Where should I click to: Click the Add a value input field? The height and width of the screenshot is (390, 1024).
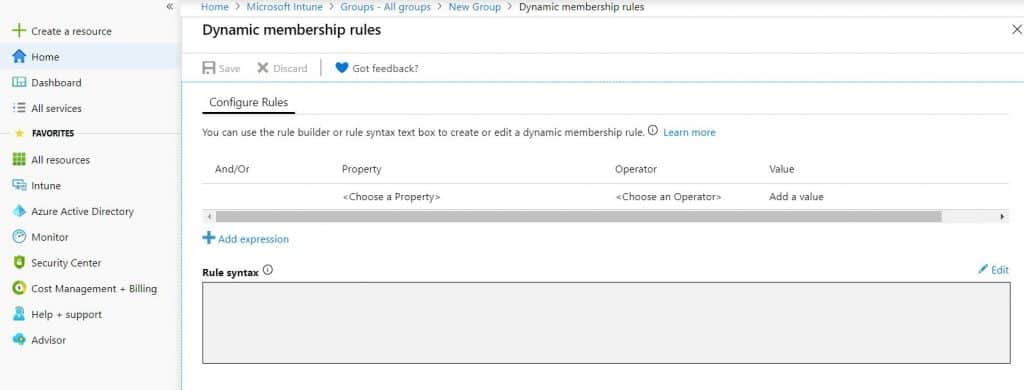tap(796, 197)
